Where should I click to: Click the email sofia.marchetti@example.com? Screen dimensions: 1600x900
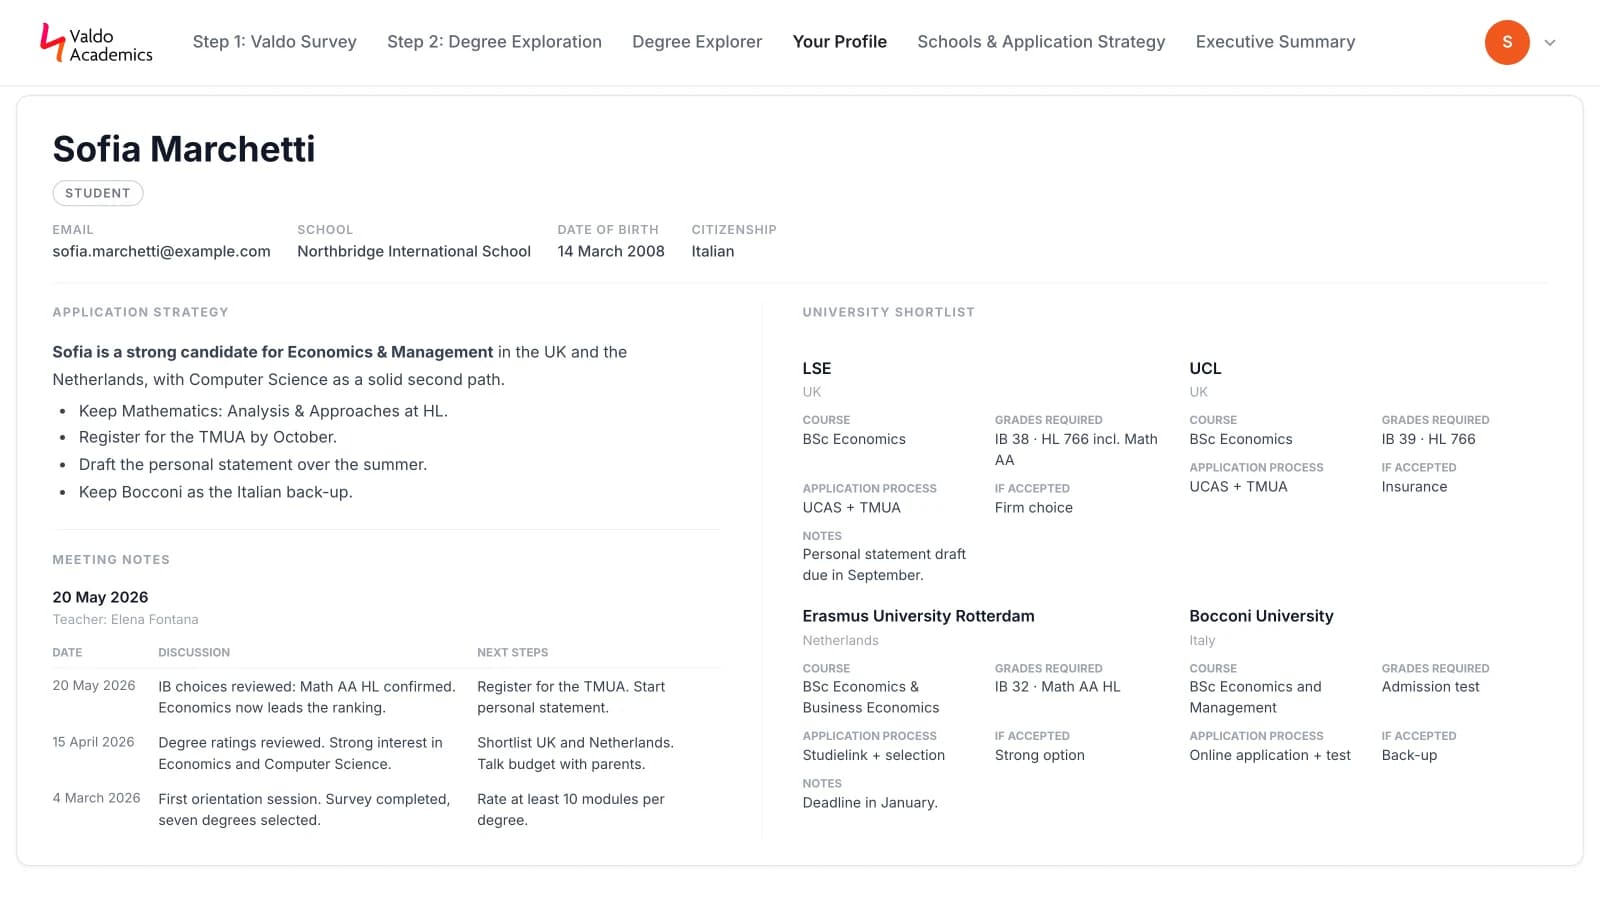point(162,251)
